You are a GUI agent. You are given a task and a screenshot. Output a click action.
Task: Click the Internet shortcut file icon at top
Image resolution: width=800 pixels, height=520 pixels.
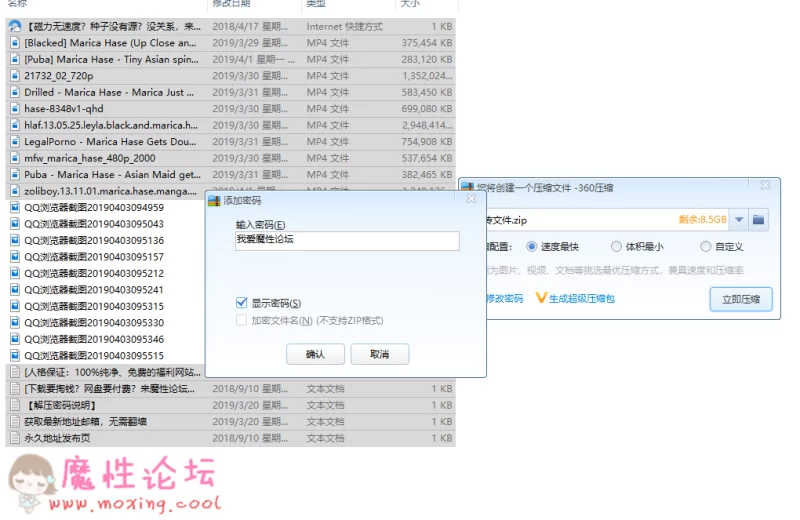tap(15, 26)
